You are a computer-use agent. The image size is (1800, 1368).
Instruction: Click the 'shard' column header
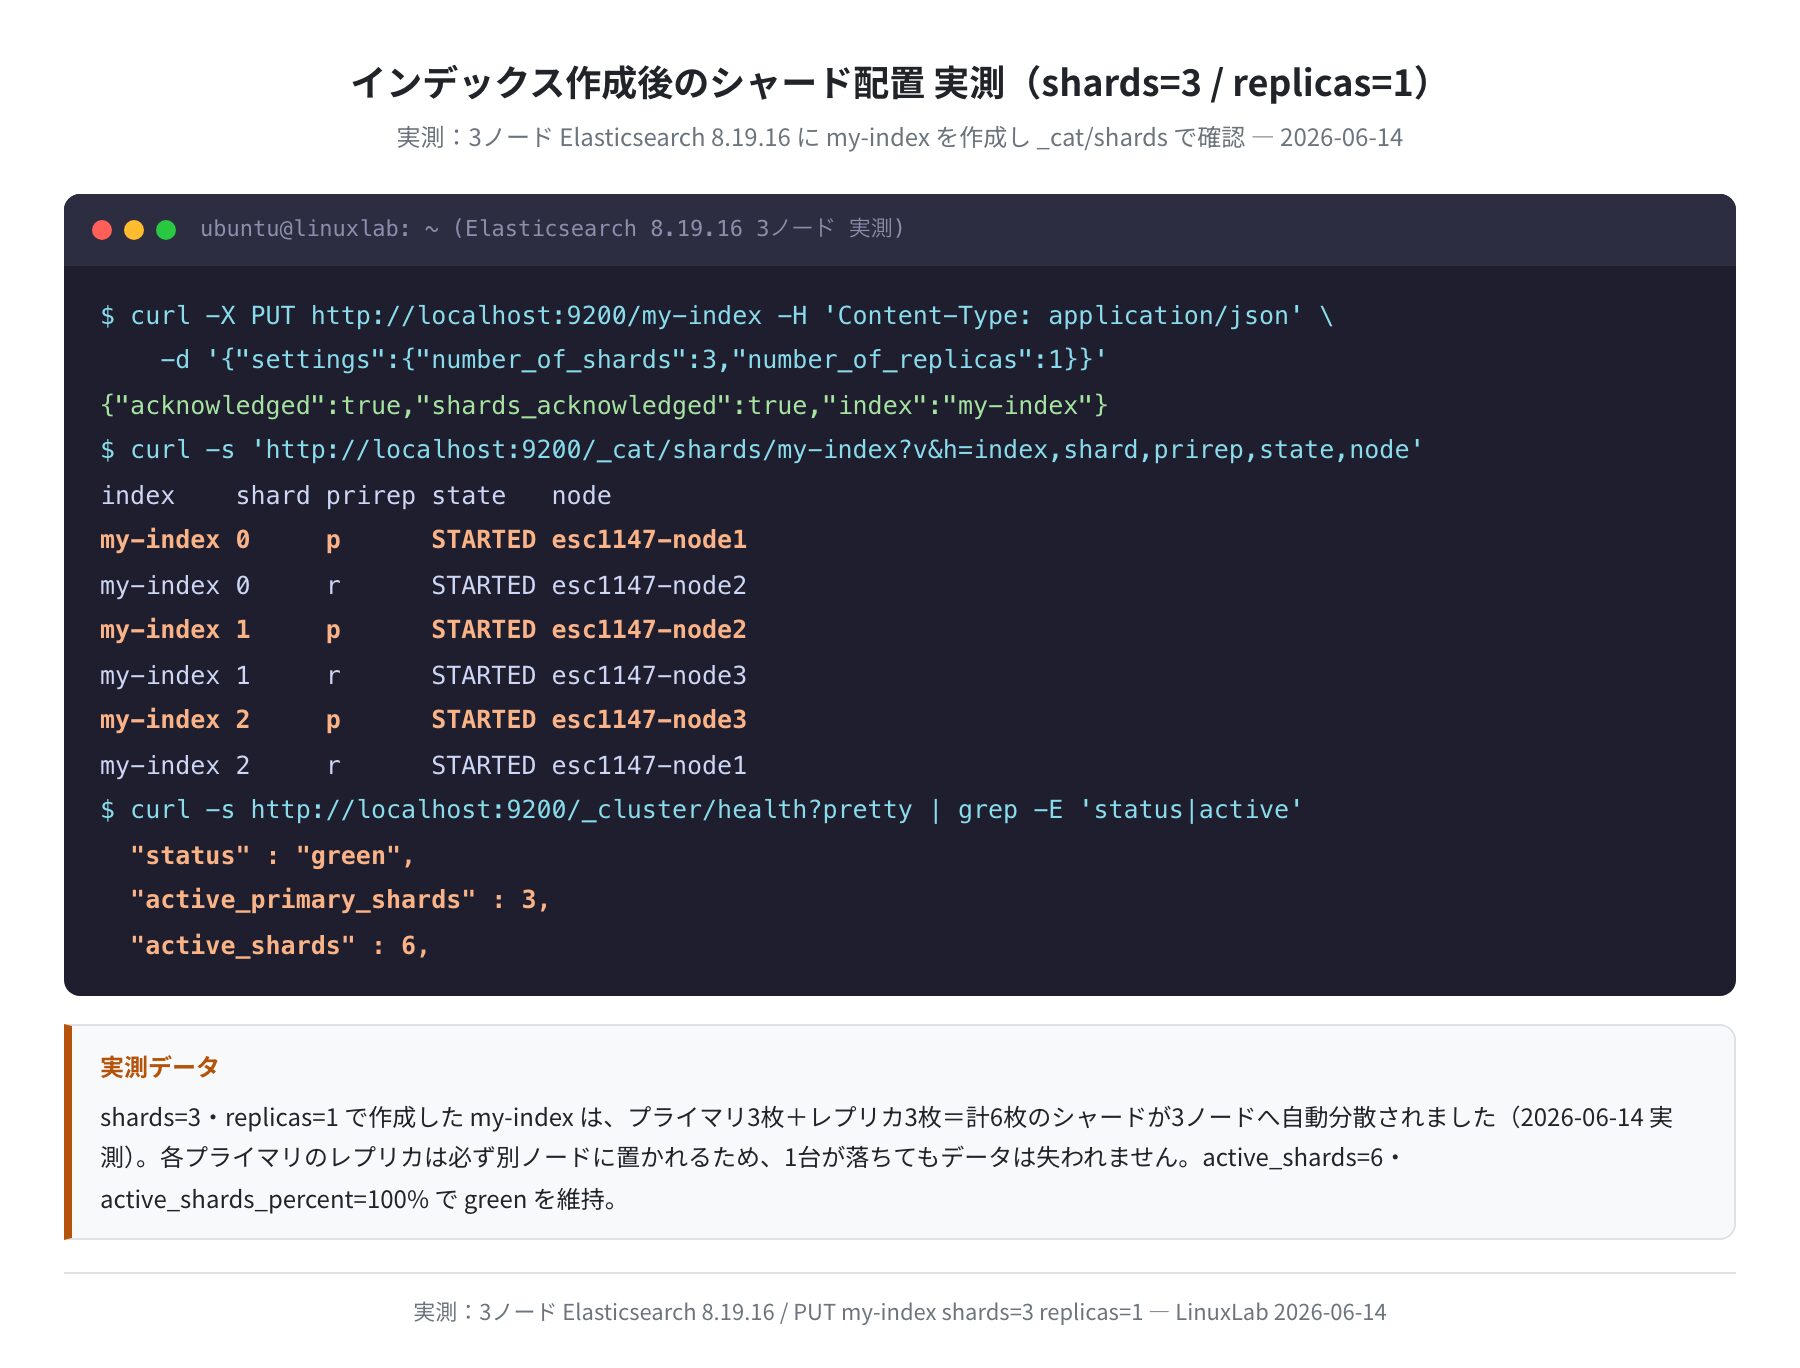click(x=273, y=496)
